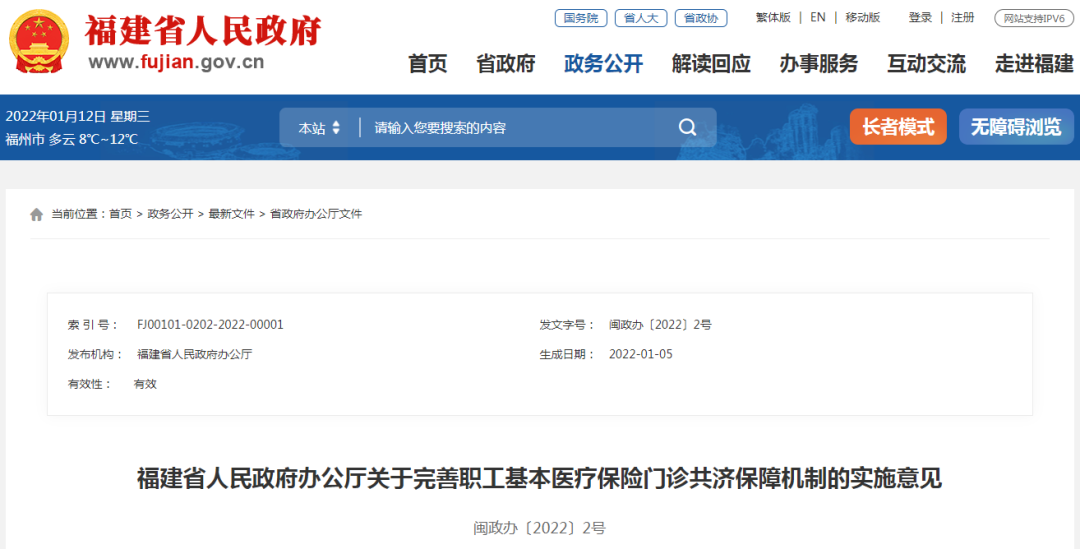Viewport: 1080px width, 549px height.
Task: Switch to 繁体版 traditional Chinese
Action: tap(773, 17)
